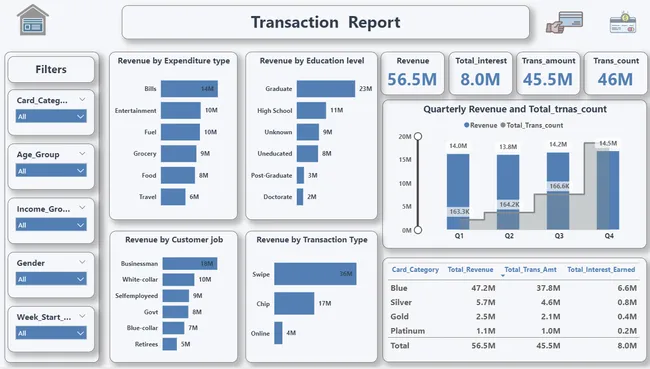Select the Govt job bar
Viewport: 650px width, 369px height.
pos(175,312)
